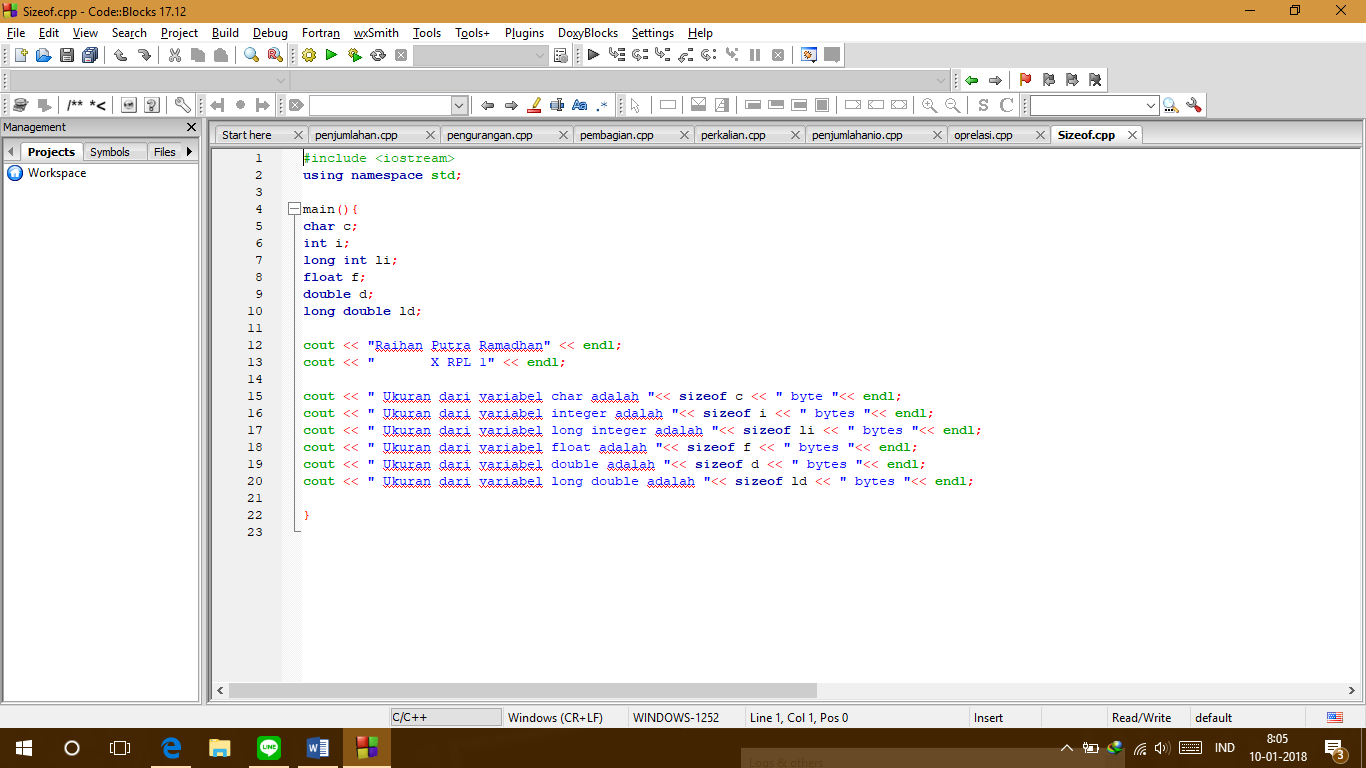The image size is (1366, 768).
Task: Run the program with the green play icon
Action: (330, 54)
